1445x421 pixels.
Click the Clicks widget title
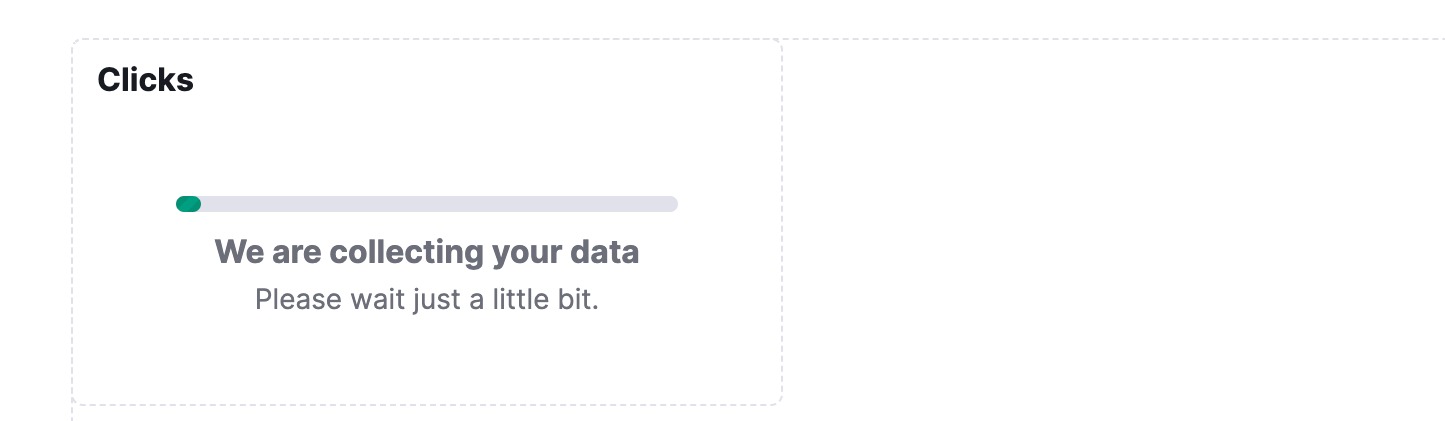(x=145, y=80)
